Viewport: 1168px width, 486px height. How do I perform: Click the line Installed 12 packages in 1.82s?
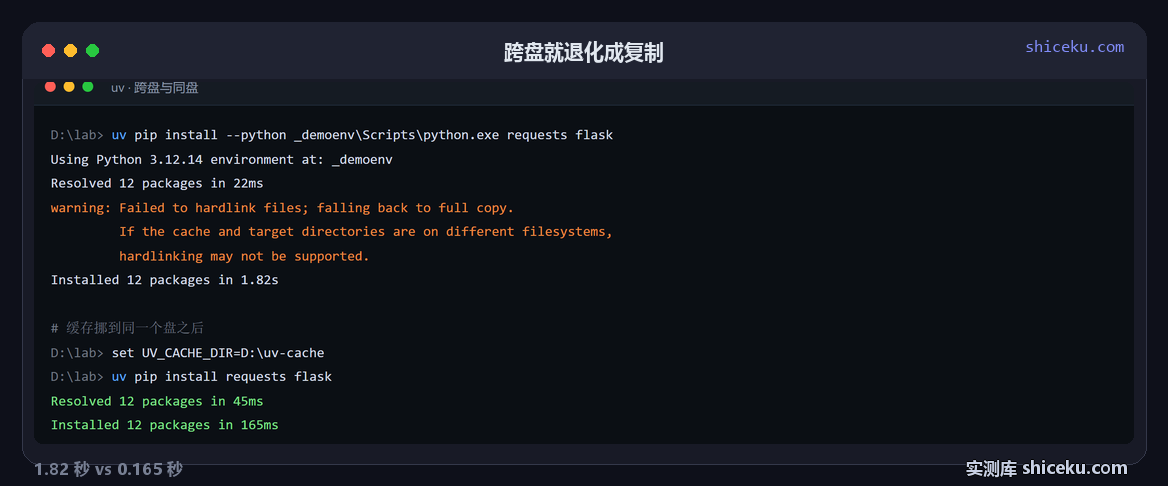pos(165,280)
